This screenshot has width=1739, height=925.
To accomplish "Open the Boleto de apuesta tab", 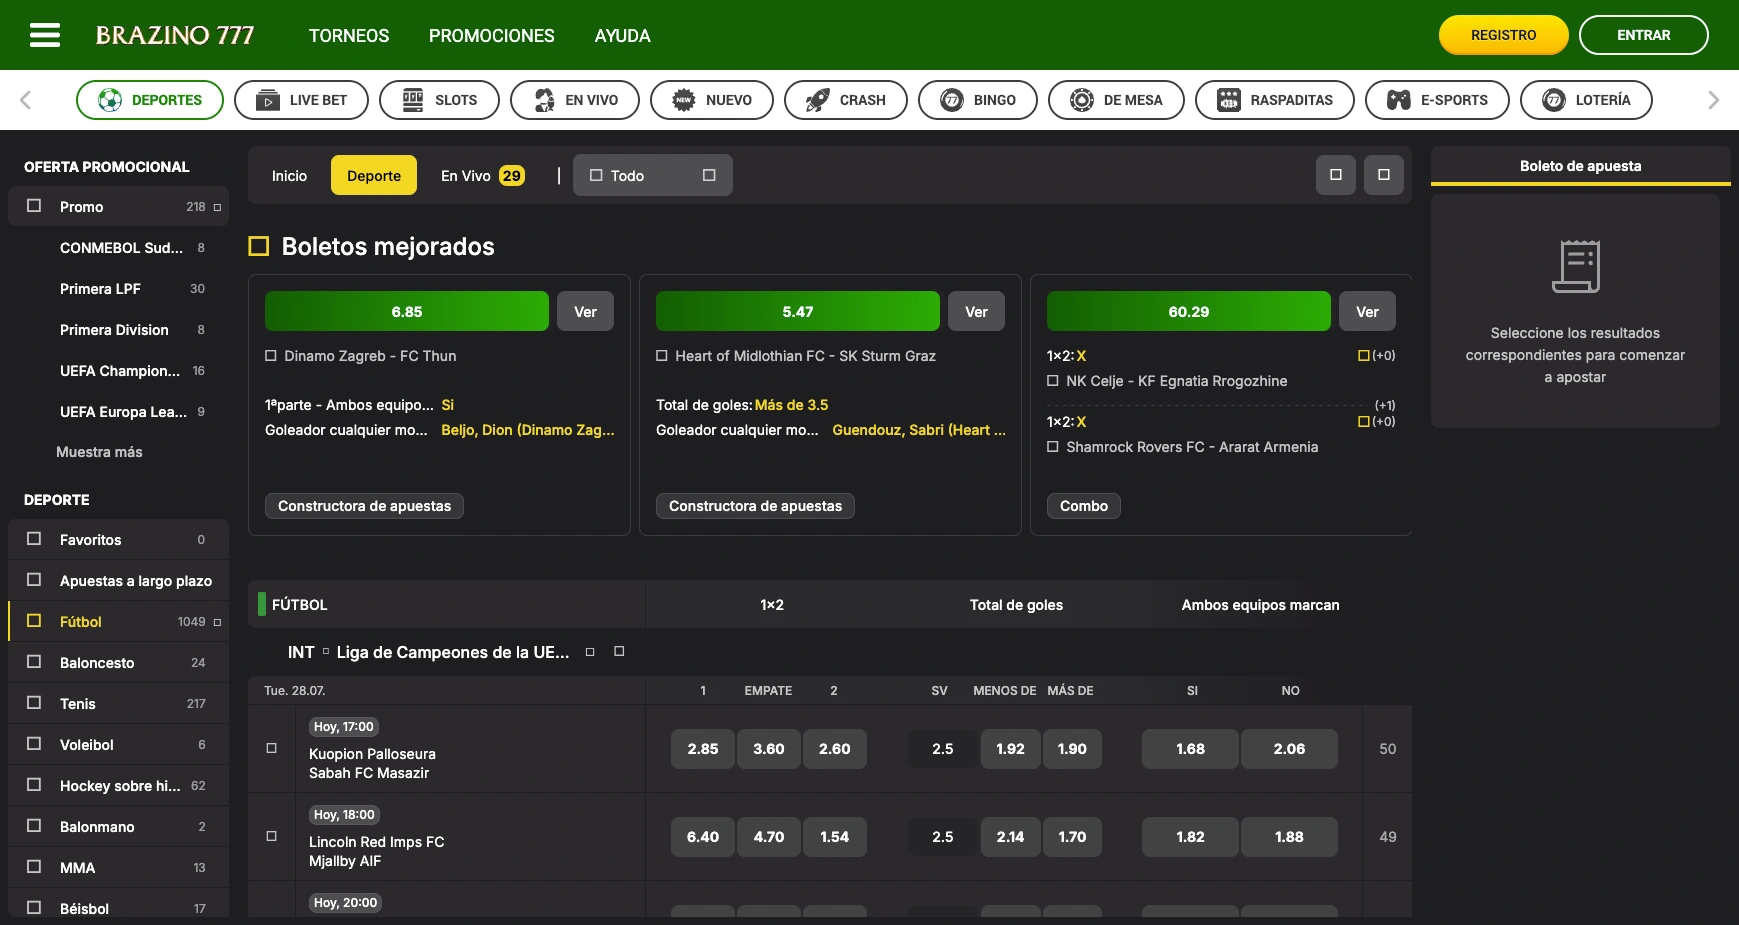I will (1580, 166).
